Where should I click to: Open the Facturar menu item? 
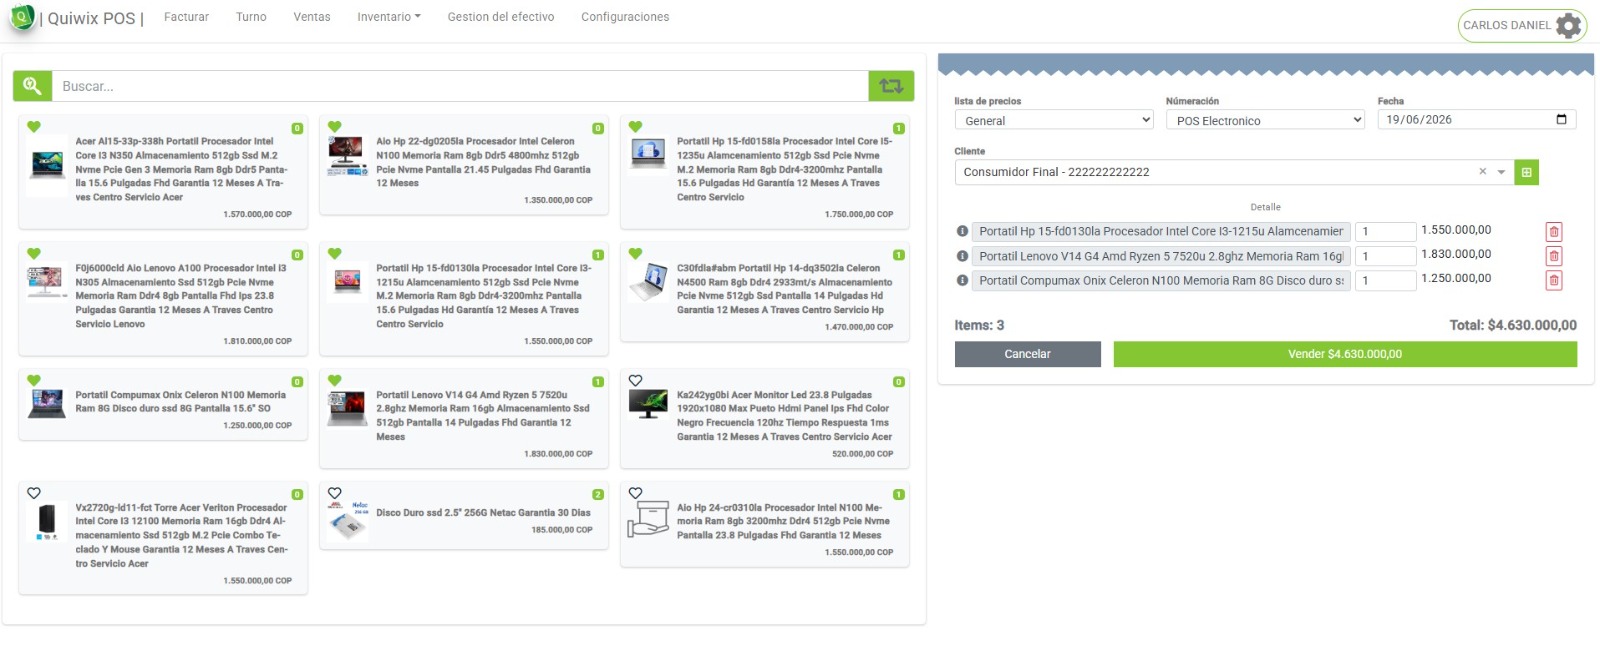coord(187,17)
